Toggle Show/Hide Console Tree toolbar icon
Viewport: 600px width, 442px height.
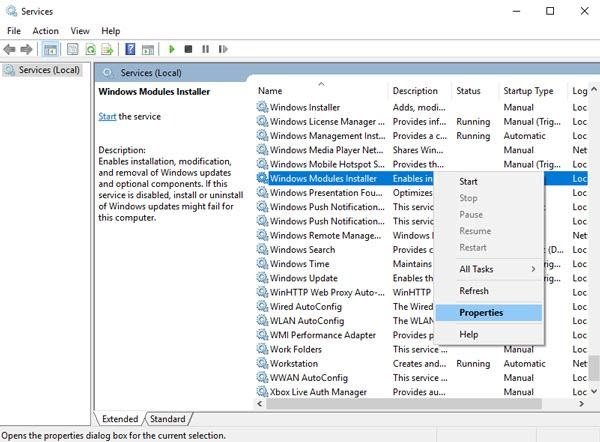pyautogui.click(x=51, y=49)
